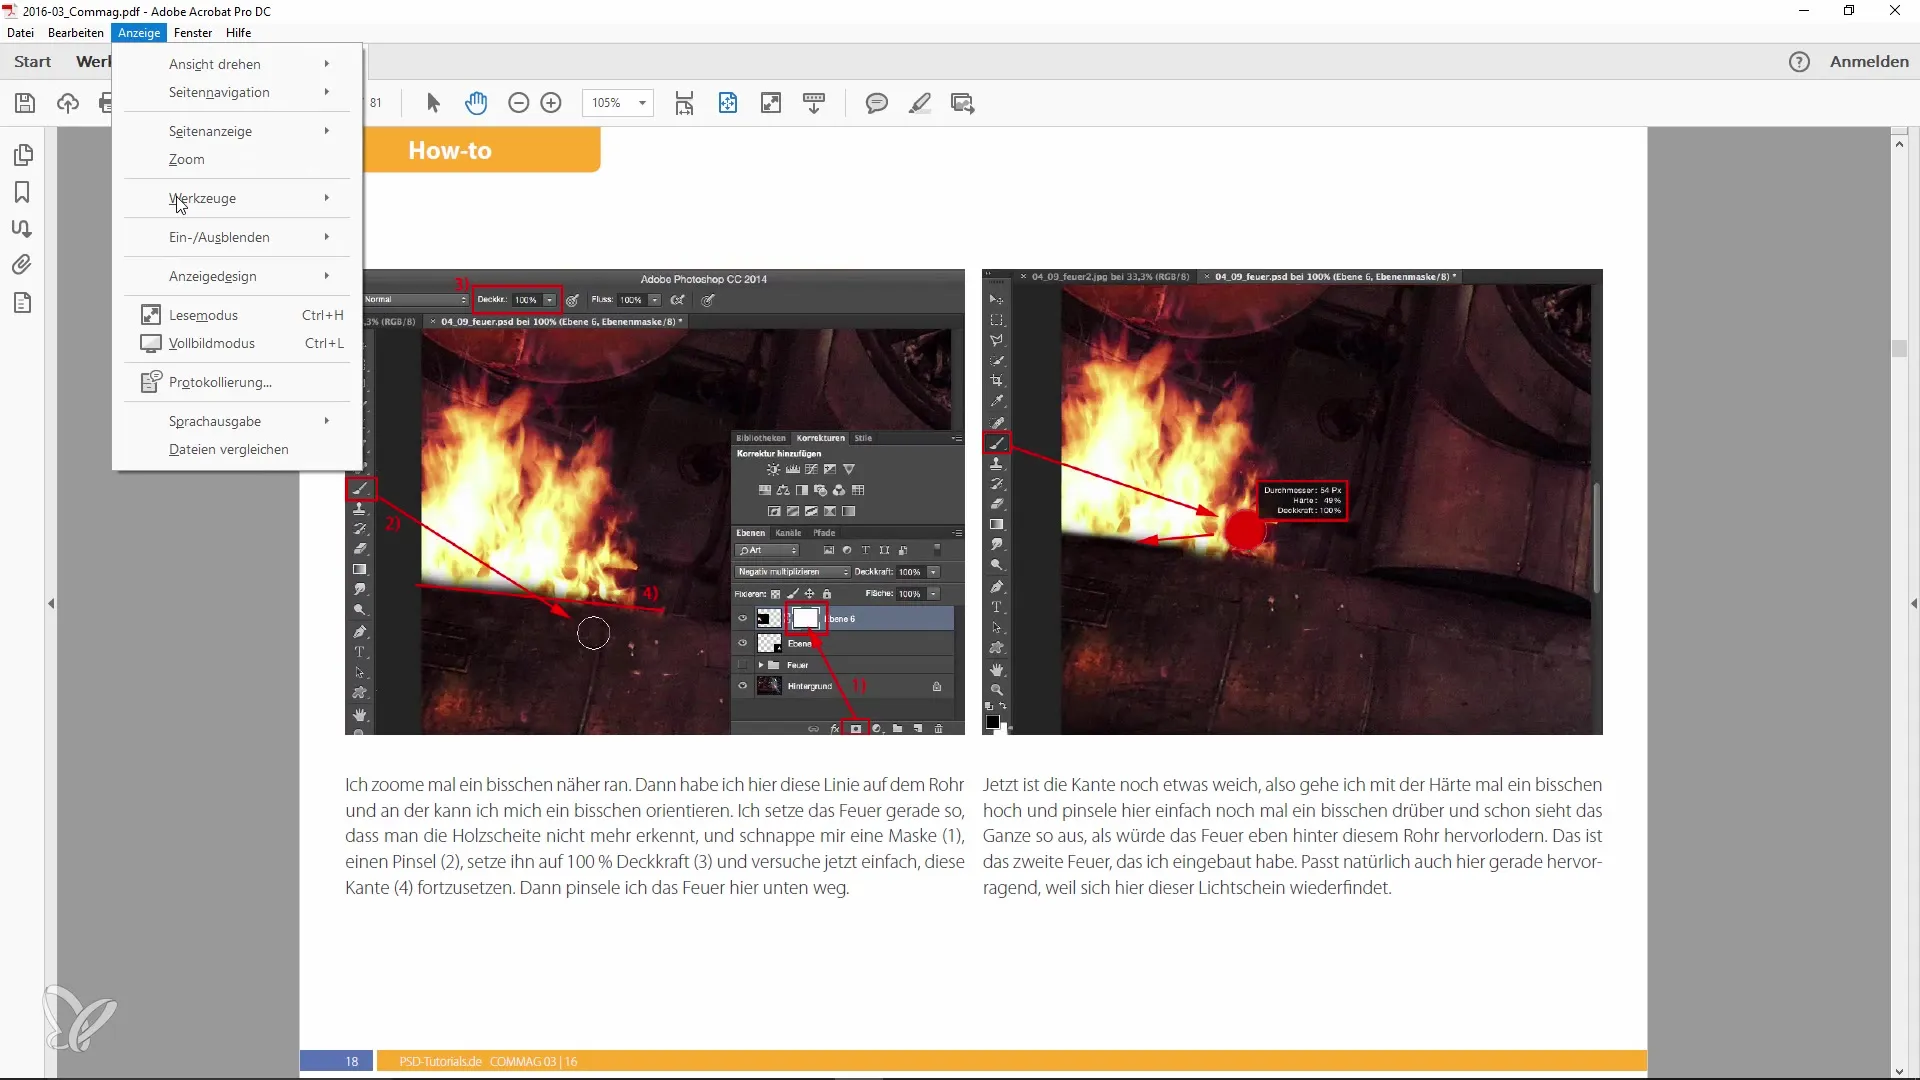The width and height of the screenshot is (1920, 1080).
Task: Click the Help question mark icon
Action: [1799, 62]
